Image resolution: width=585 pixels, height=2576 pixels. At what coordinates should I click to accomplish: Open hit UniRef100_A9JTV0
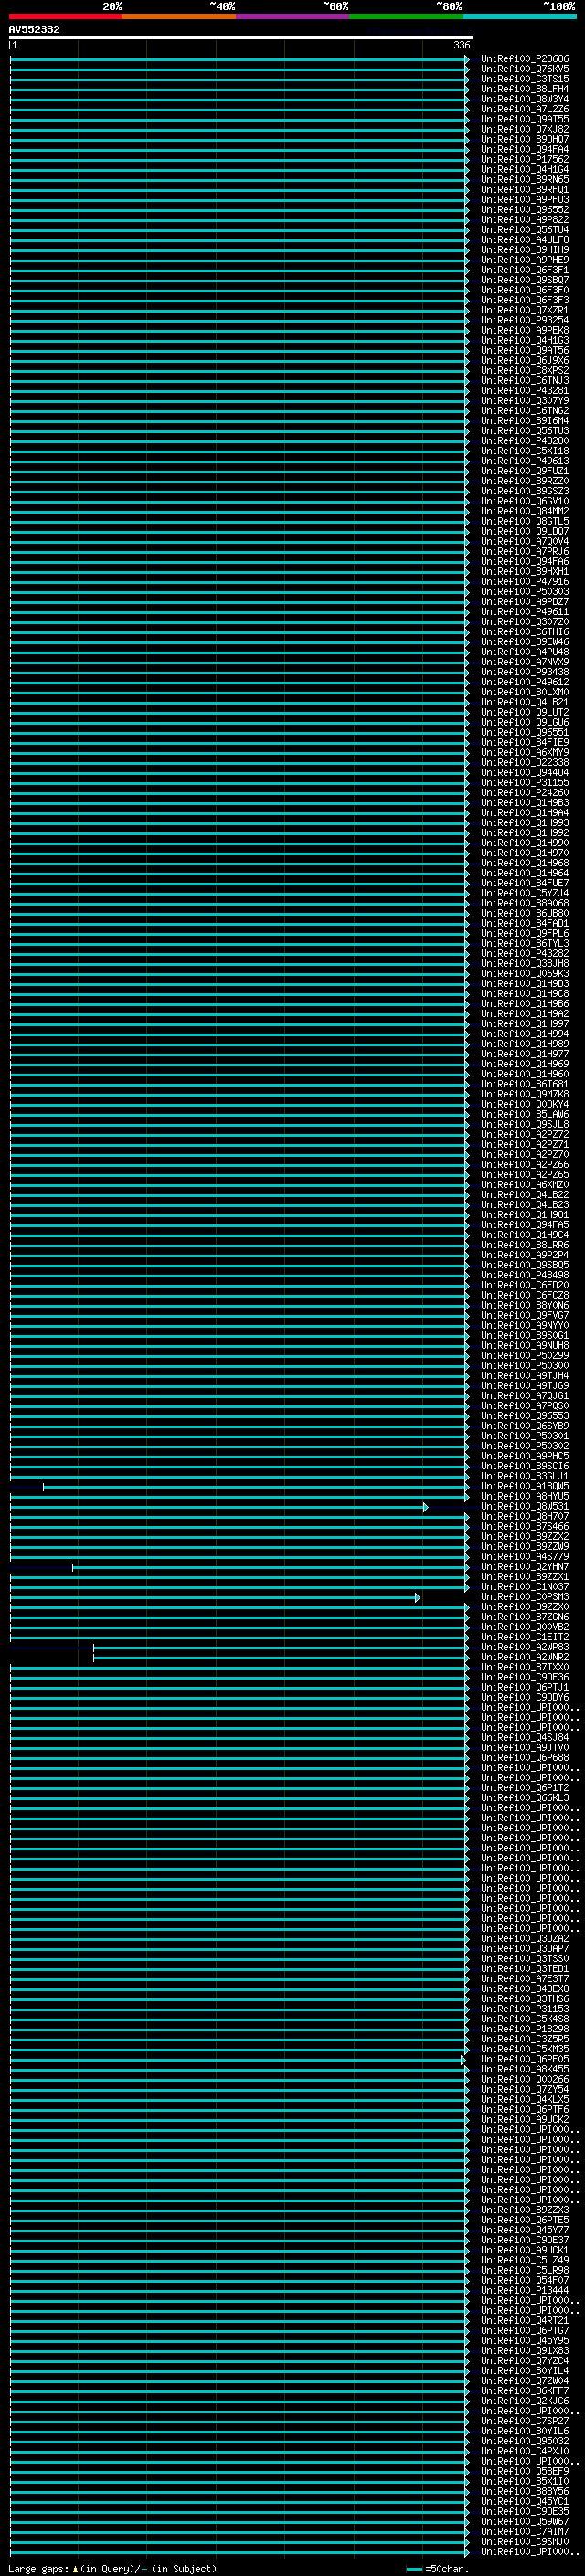(x=525, y=1747)
